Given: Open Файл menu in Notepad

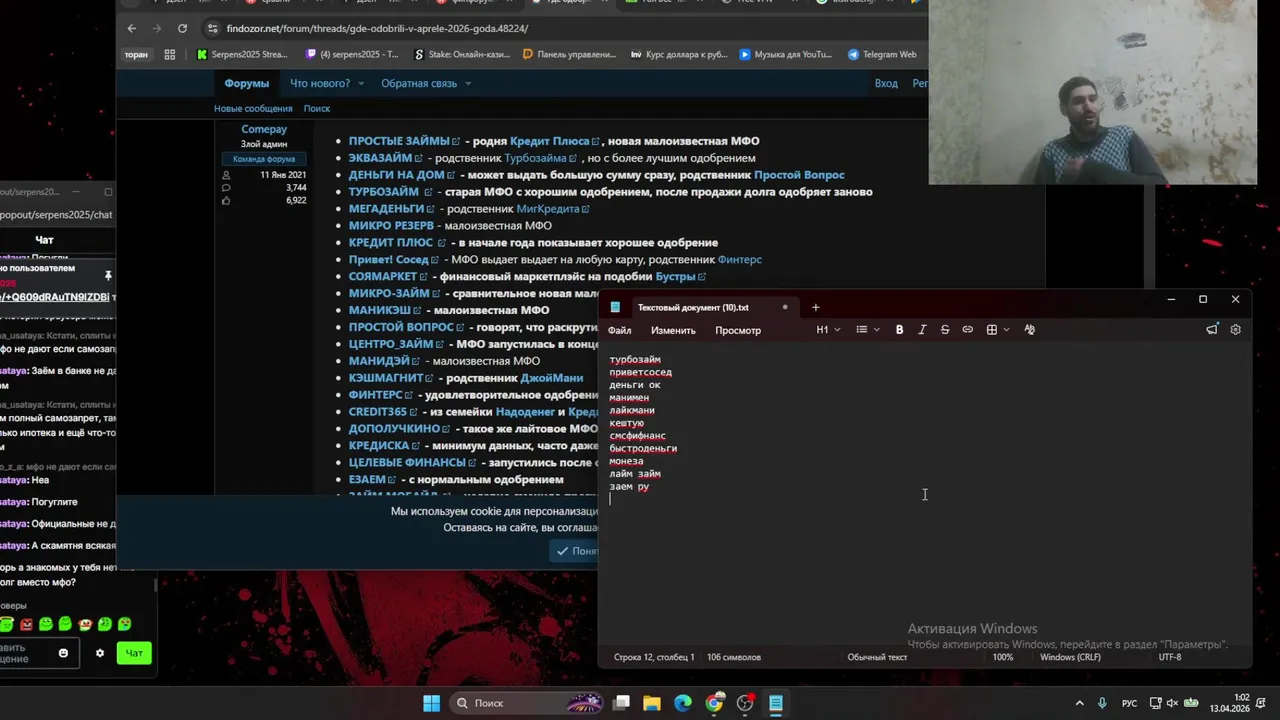Looking at the screenshot, I should coord(619,330).
